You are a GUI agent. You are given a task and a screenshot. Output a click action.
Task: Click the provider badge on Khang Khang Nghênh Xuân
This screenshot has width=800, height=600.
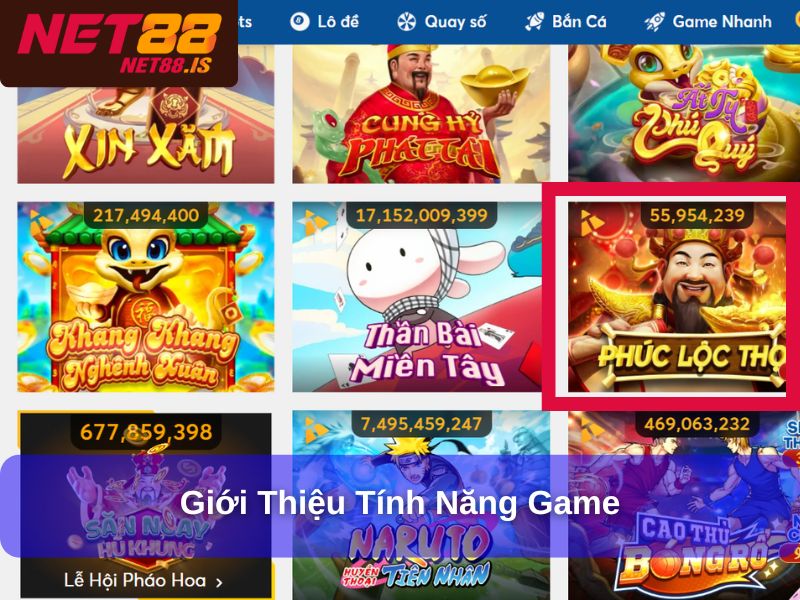(41, 221)
